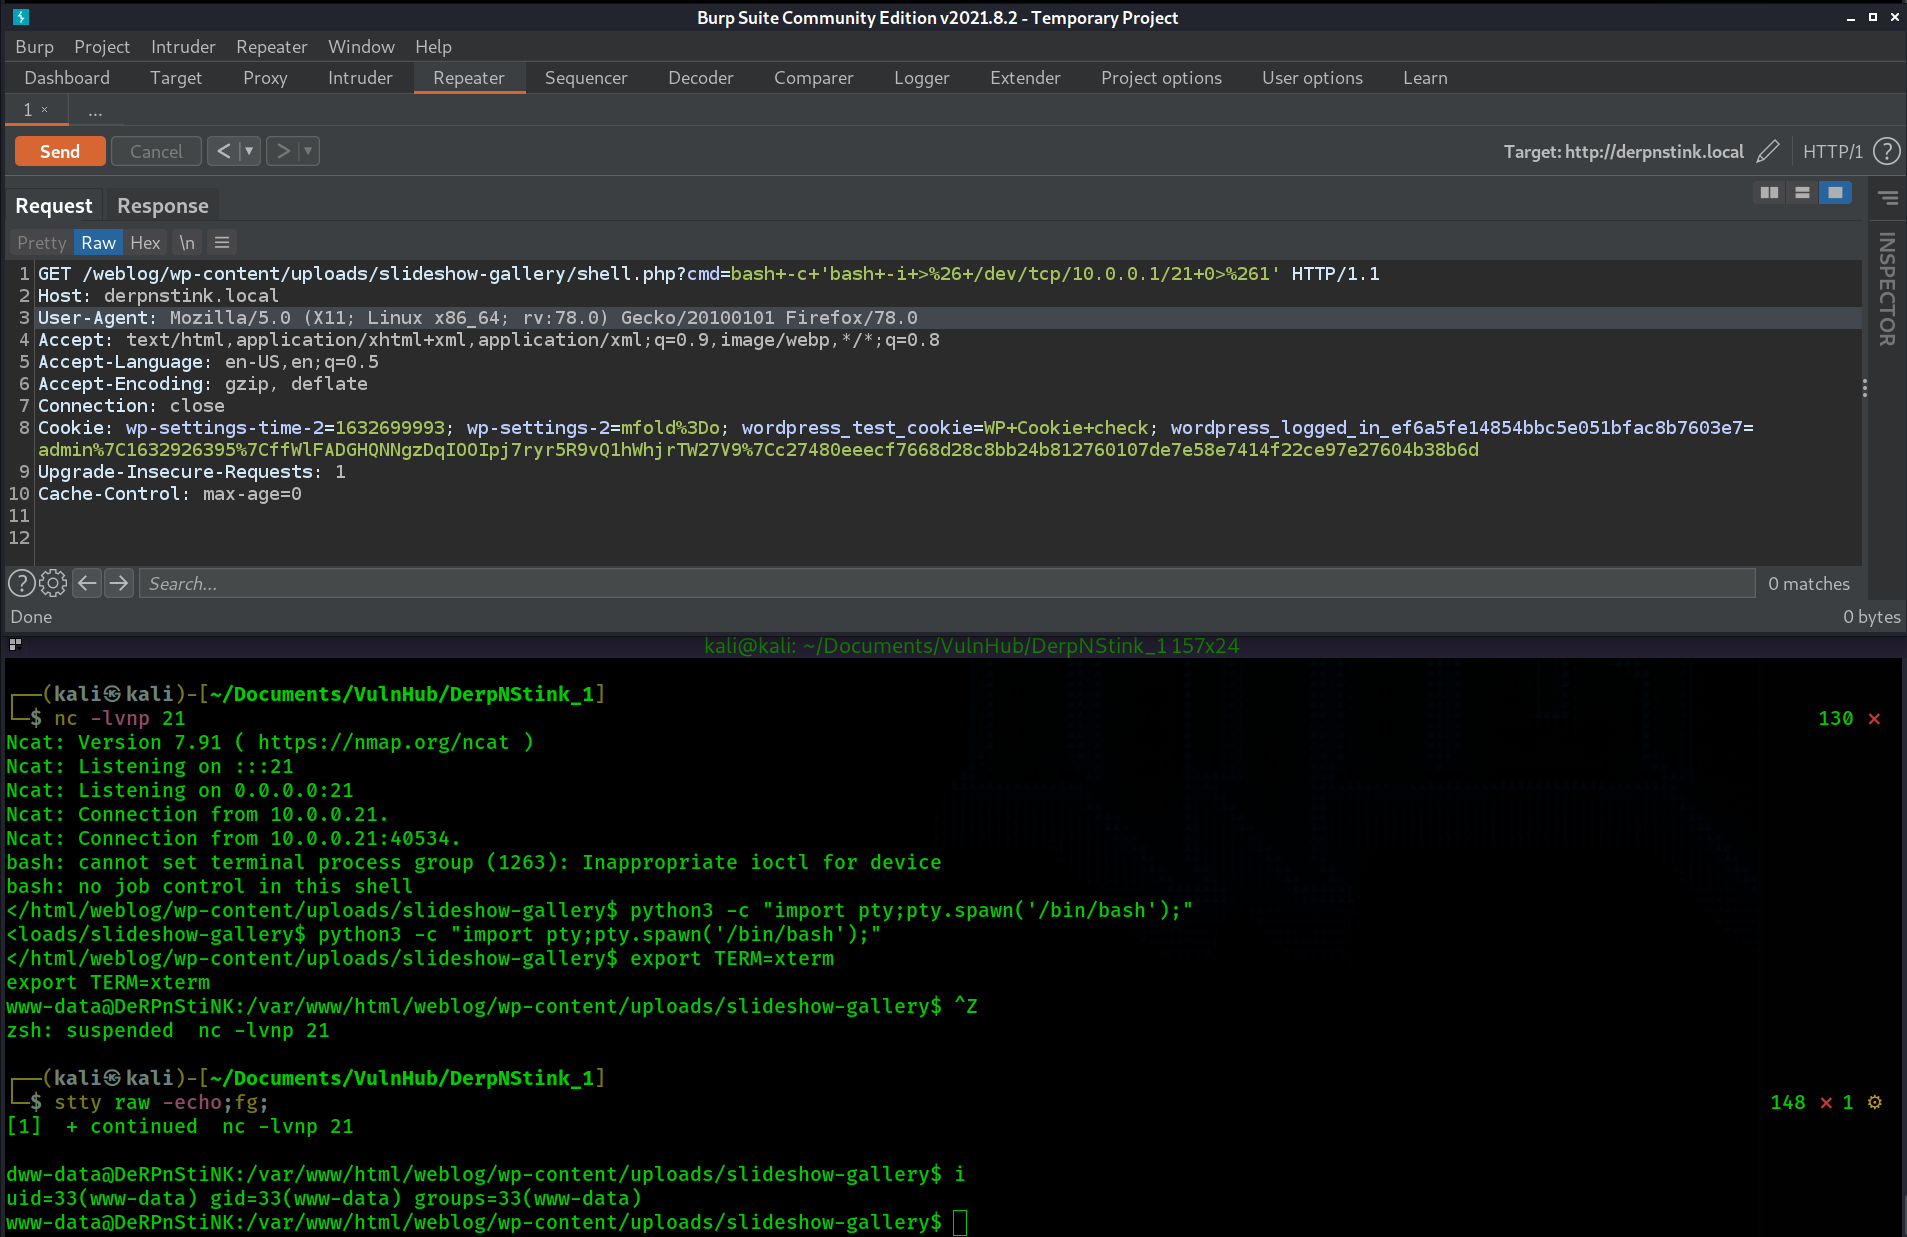Open the back history dropdown arrow
Viewport: 1907px width, 1237px height.
pos(249,151)
